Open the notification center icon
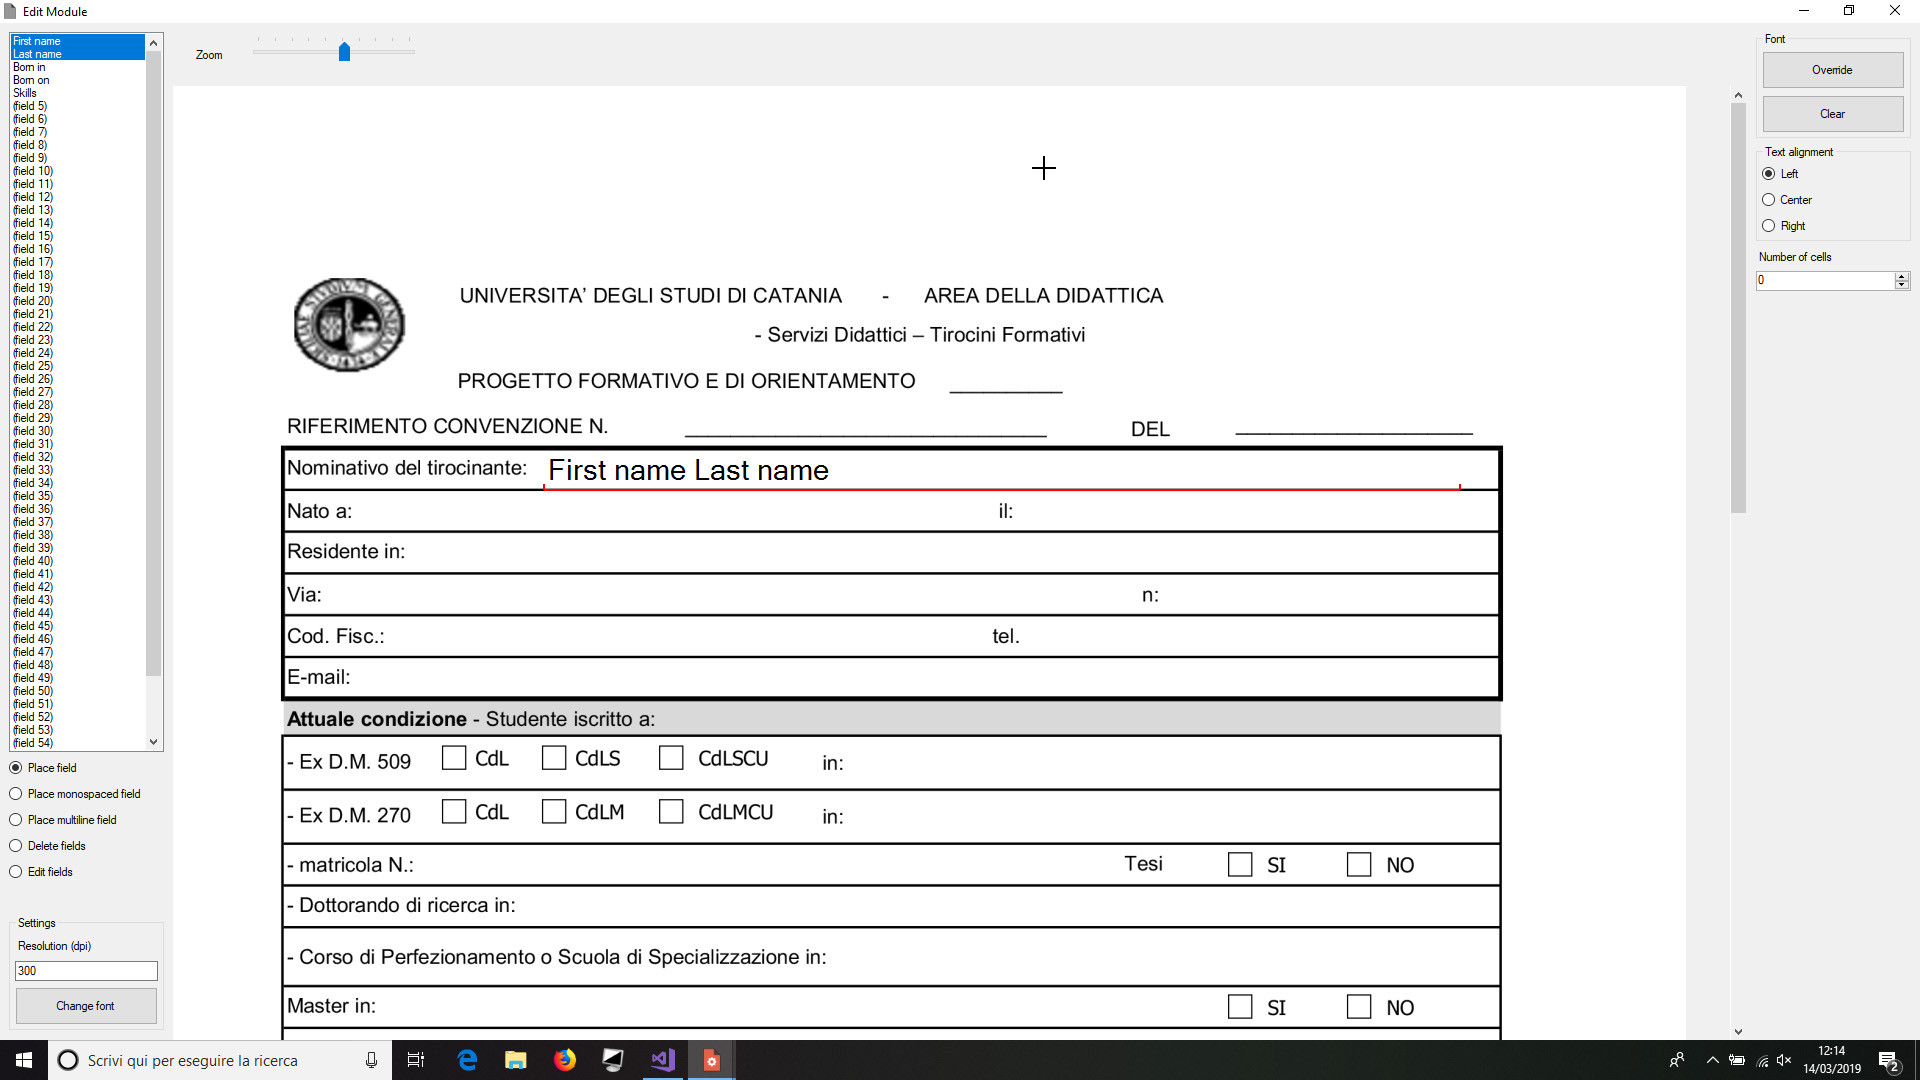This screenshot has width=1920, height=1080. coord(1889,1060)
